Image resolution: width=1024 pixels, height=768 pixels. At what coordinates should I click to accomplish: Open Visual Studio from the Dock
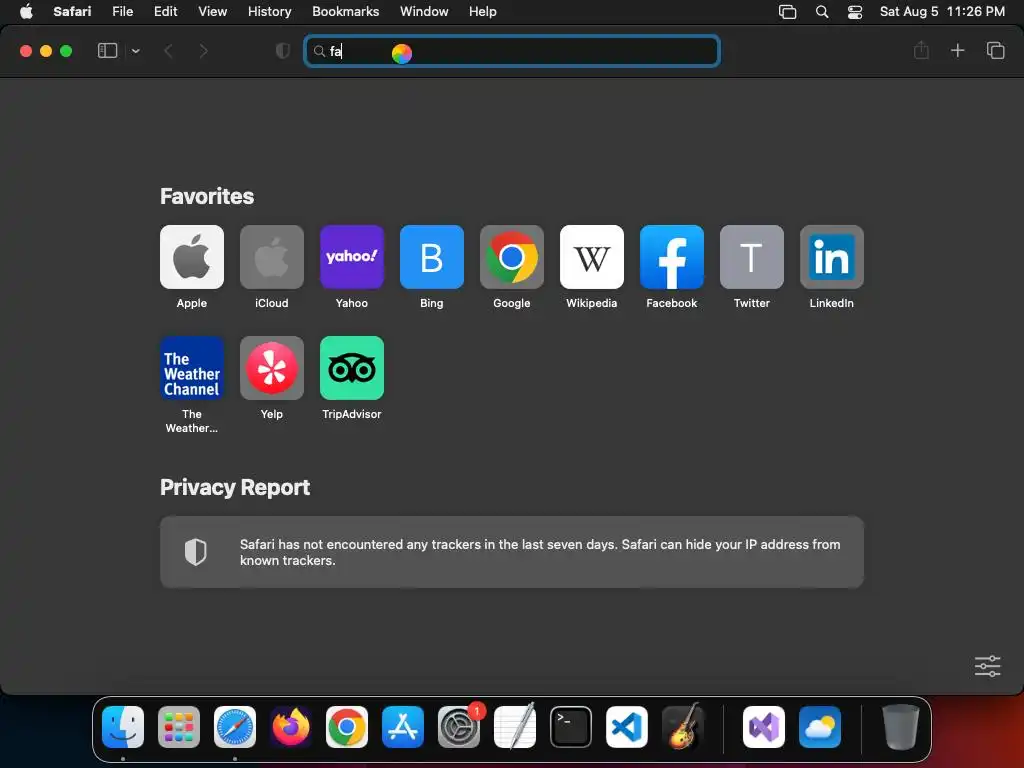point(763,726)
